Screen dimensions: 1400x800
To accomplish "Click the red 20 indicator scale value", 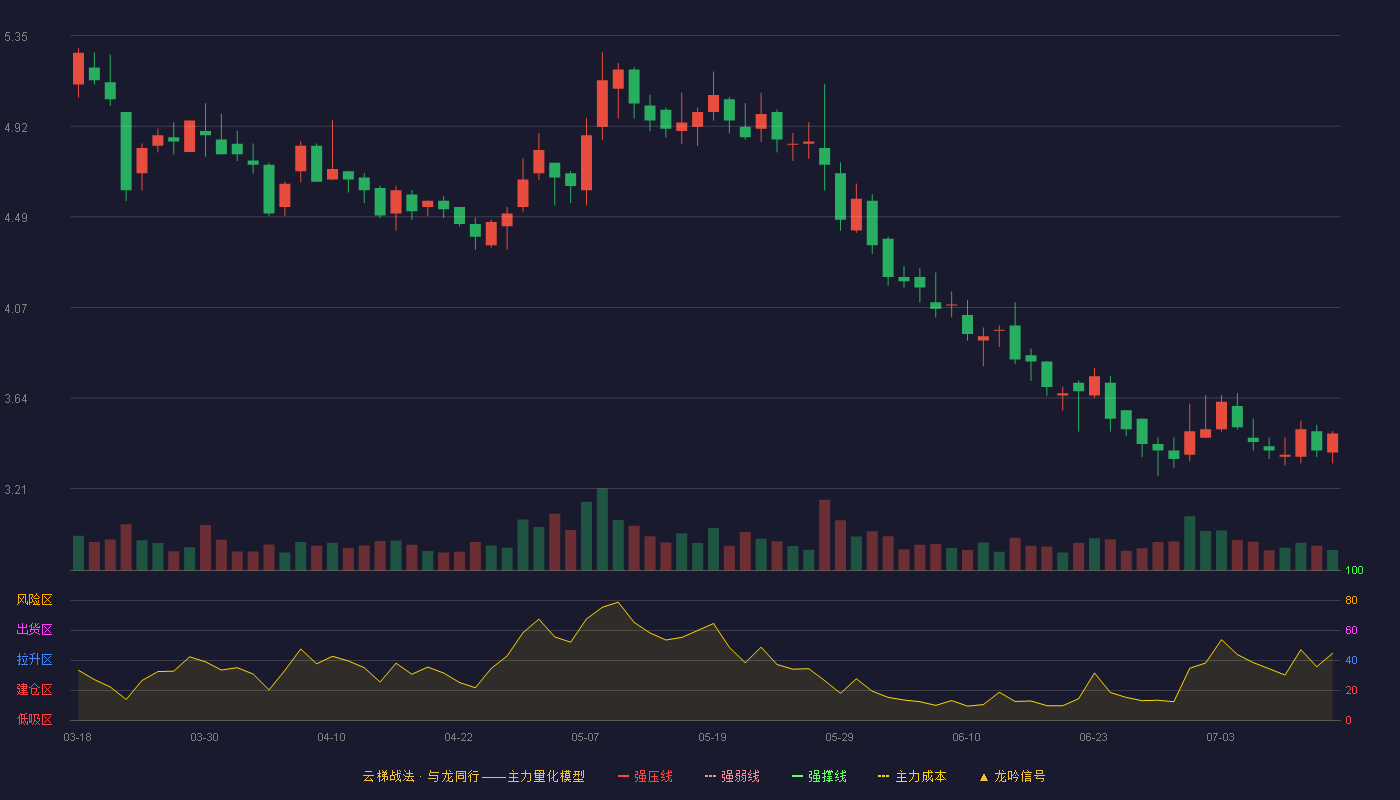I will click(1351, 690).
